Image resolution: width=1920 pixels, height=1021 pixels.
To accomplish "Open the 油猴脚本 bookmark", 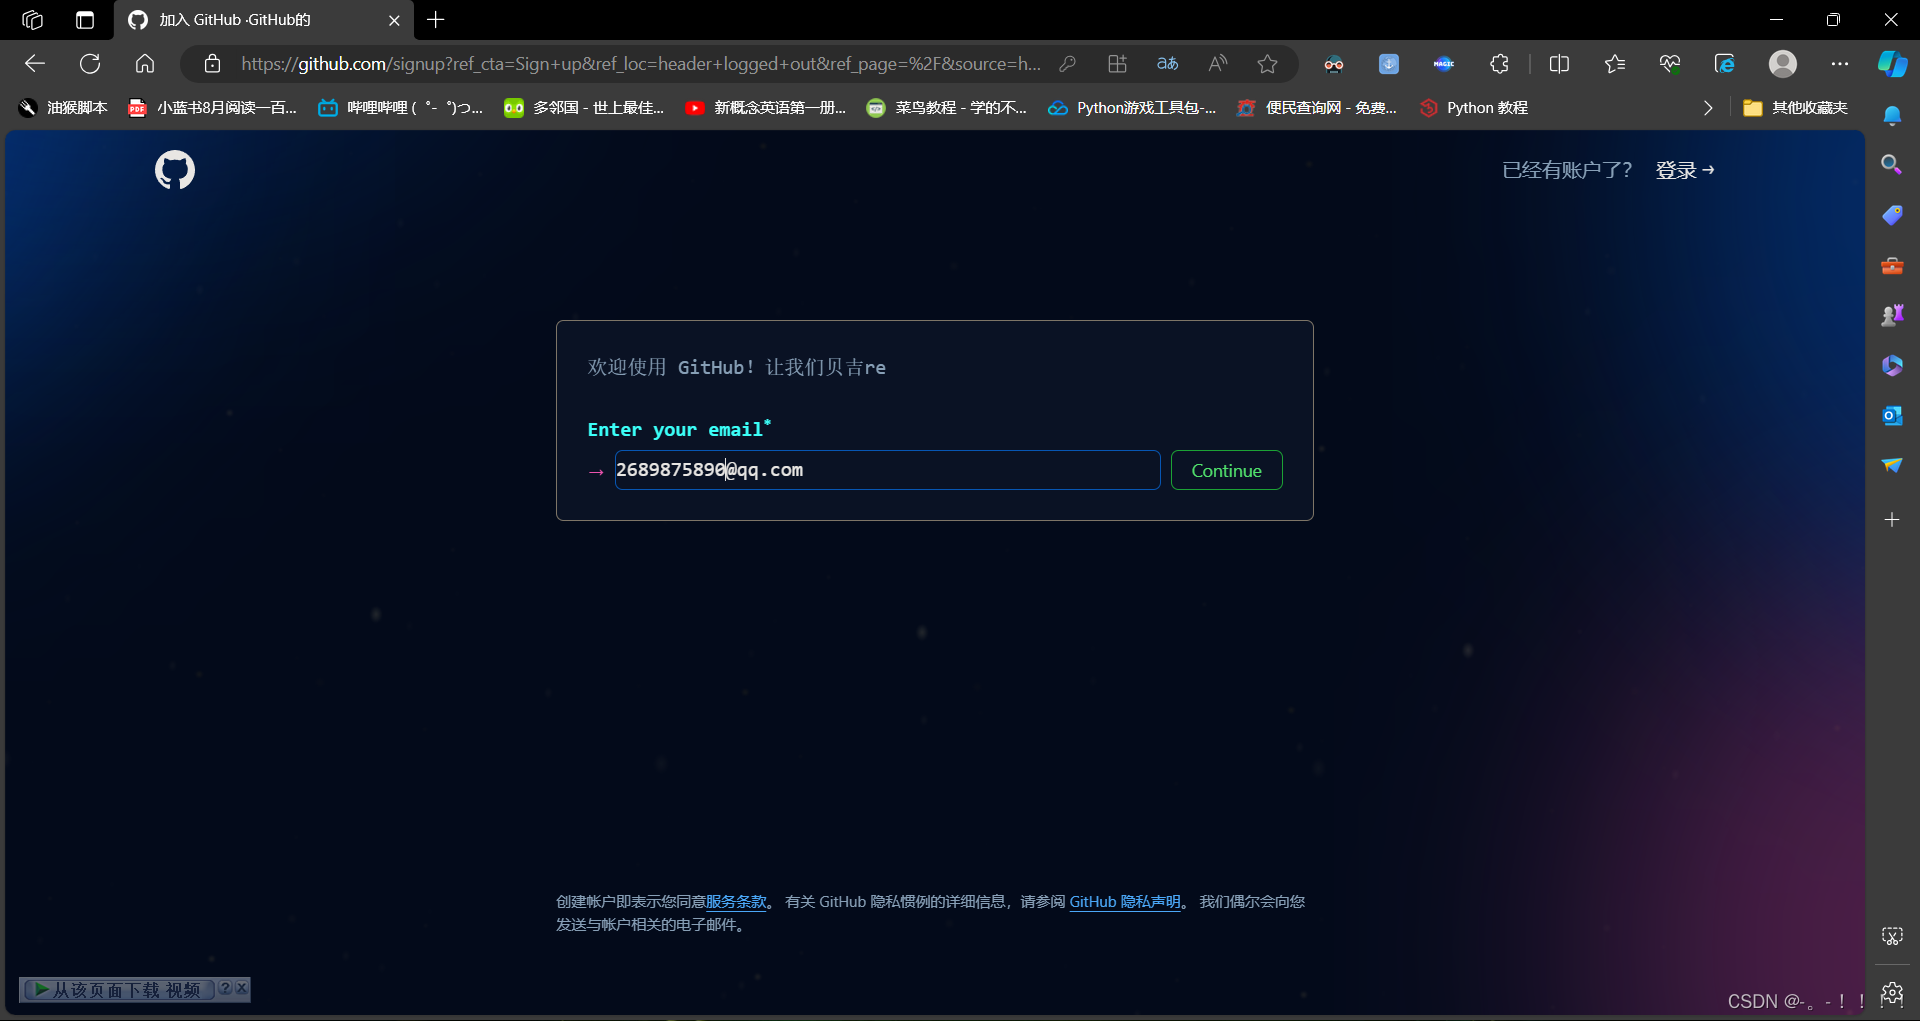I will 63,108.
